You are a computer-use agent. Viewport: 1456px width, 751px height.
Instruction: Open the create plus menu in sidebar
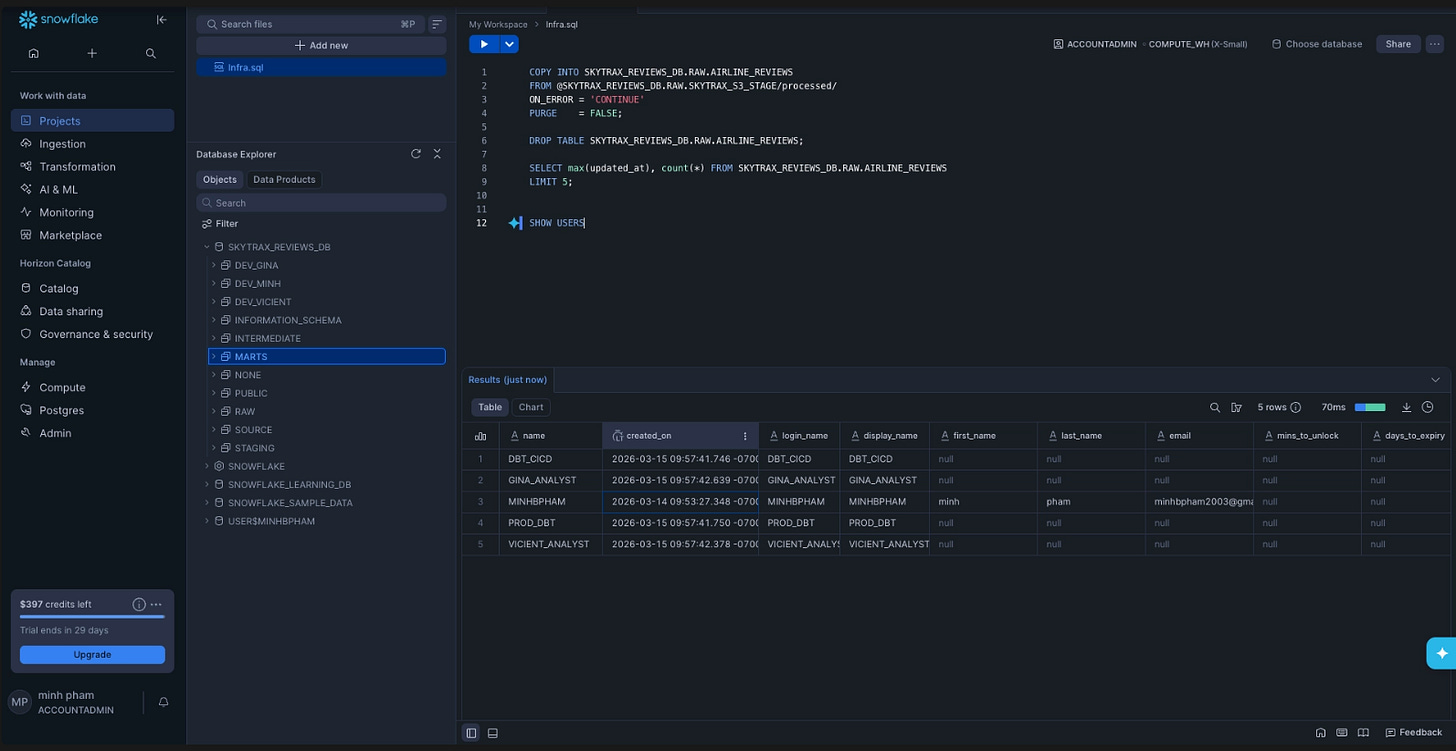92,53
